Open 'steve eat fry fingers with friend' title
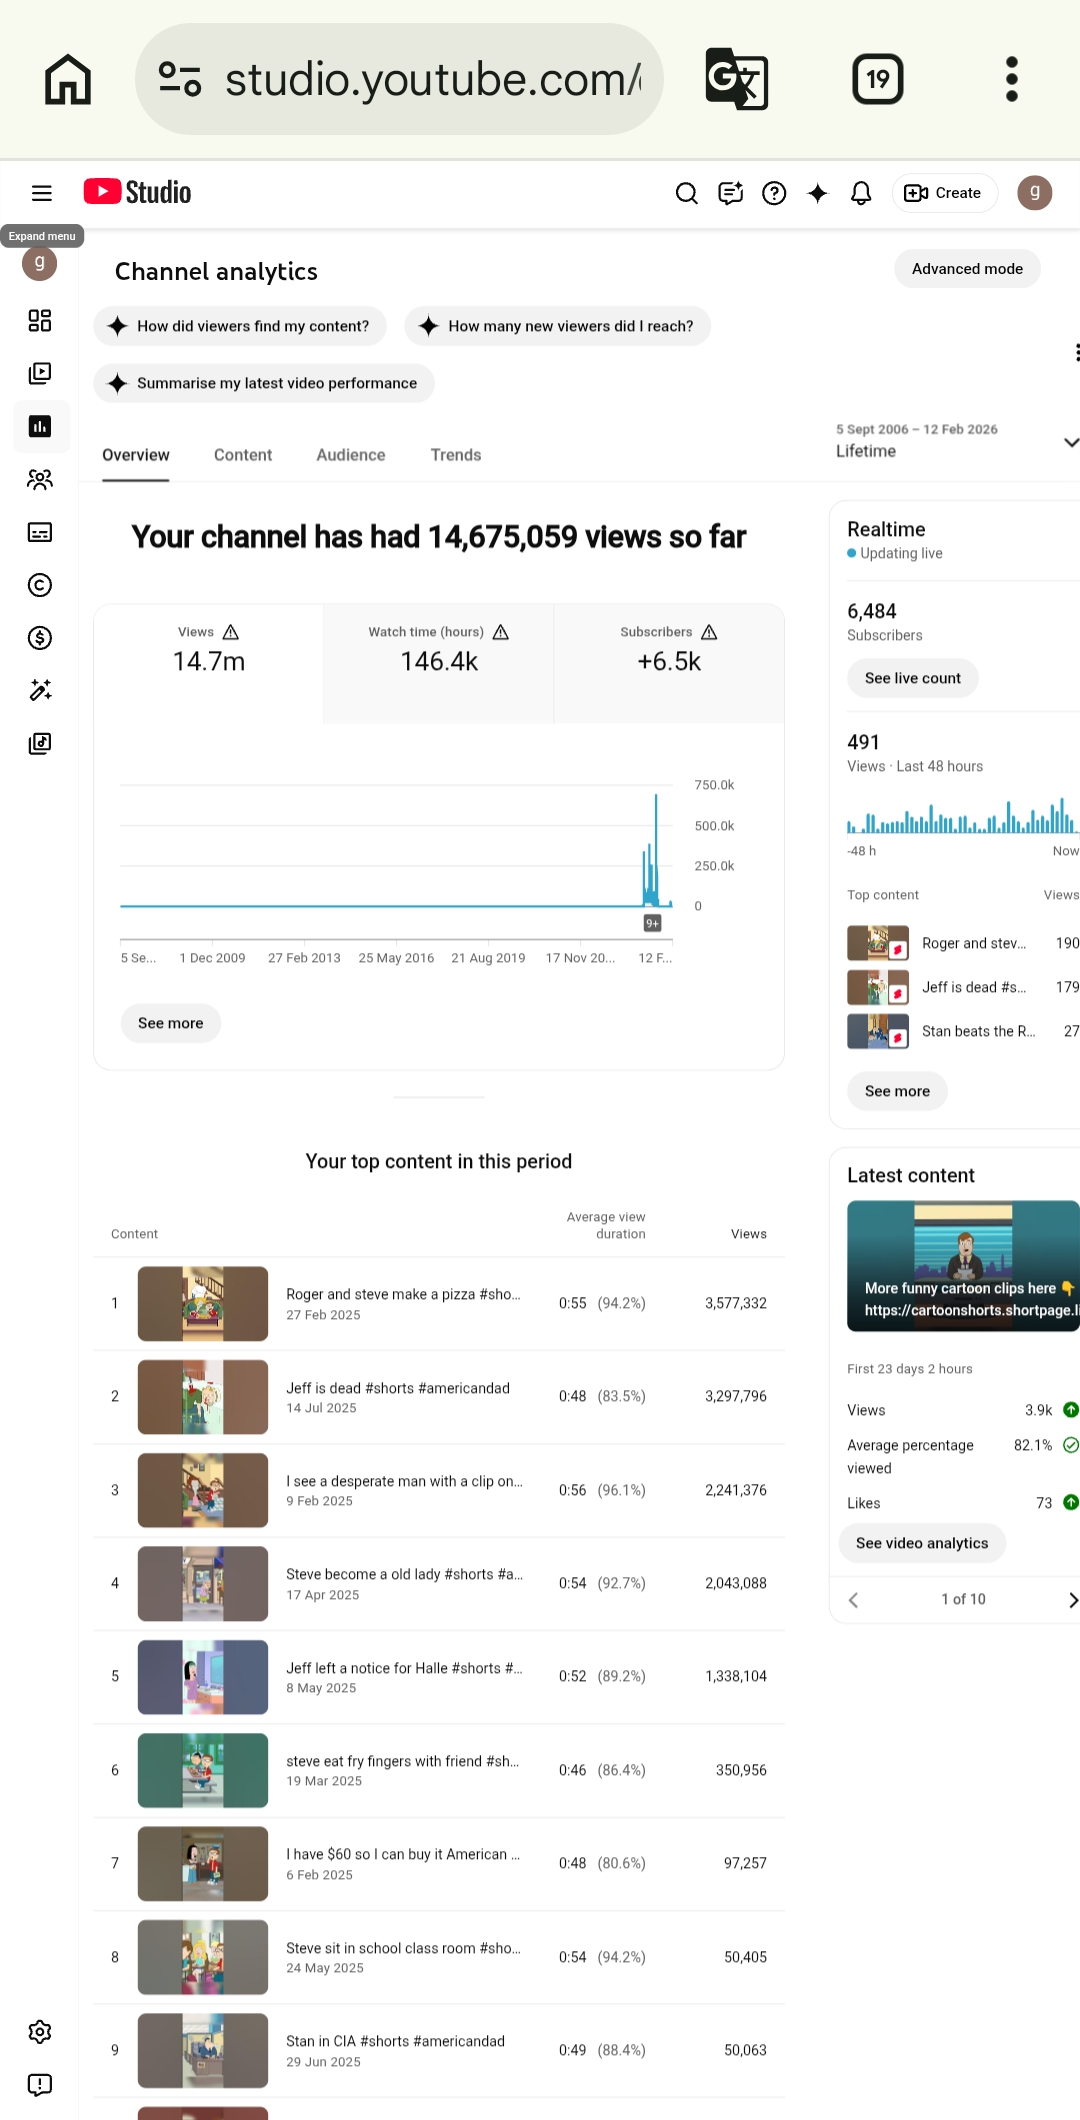Image resolution: width=1080 pixels, height=2120 pixels. tap(402, 1761)
